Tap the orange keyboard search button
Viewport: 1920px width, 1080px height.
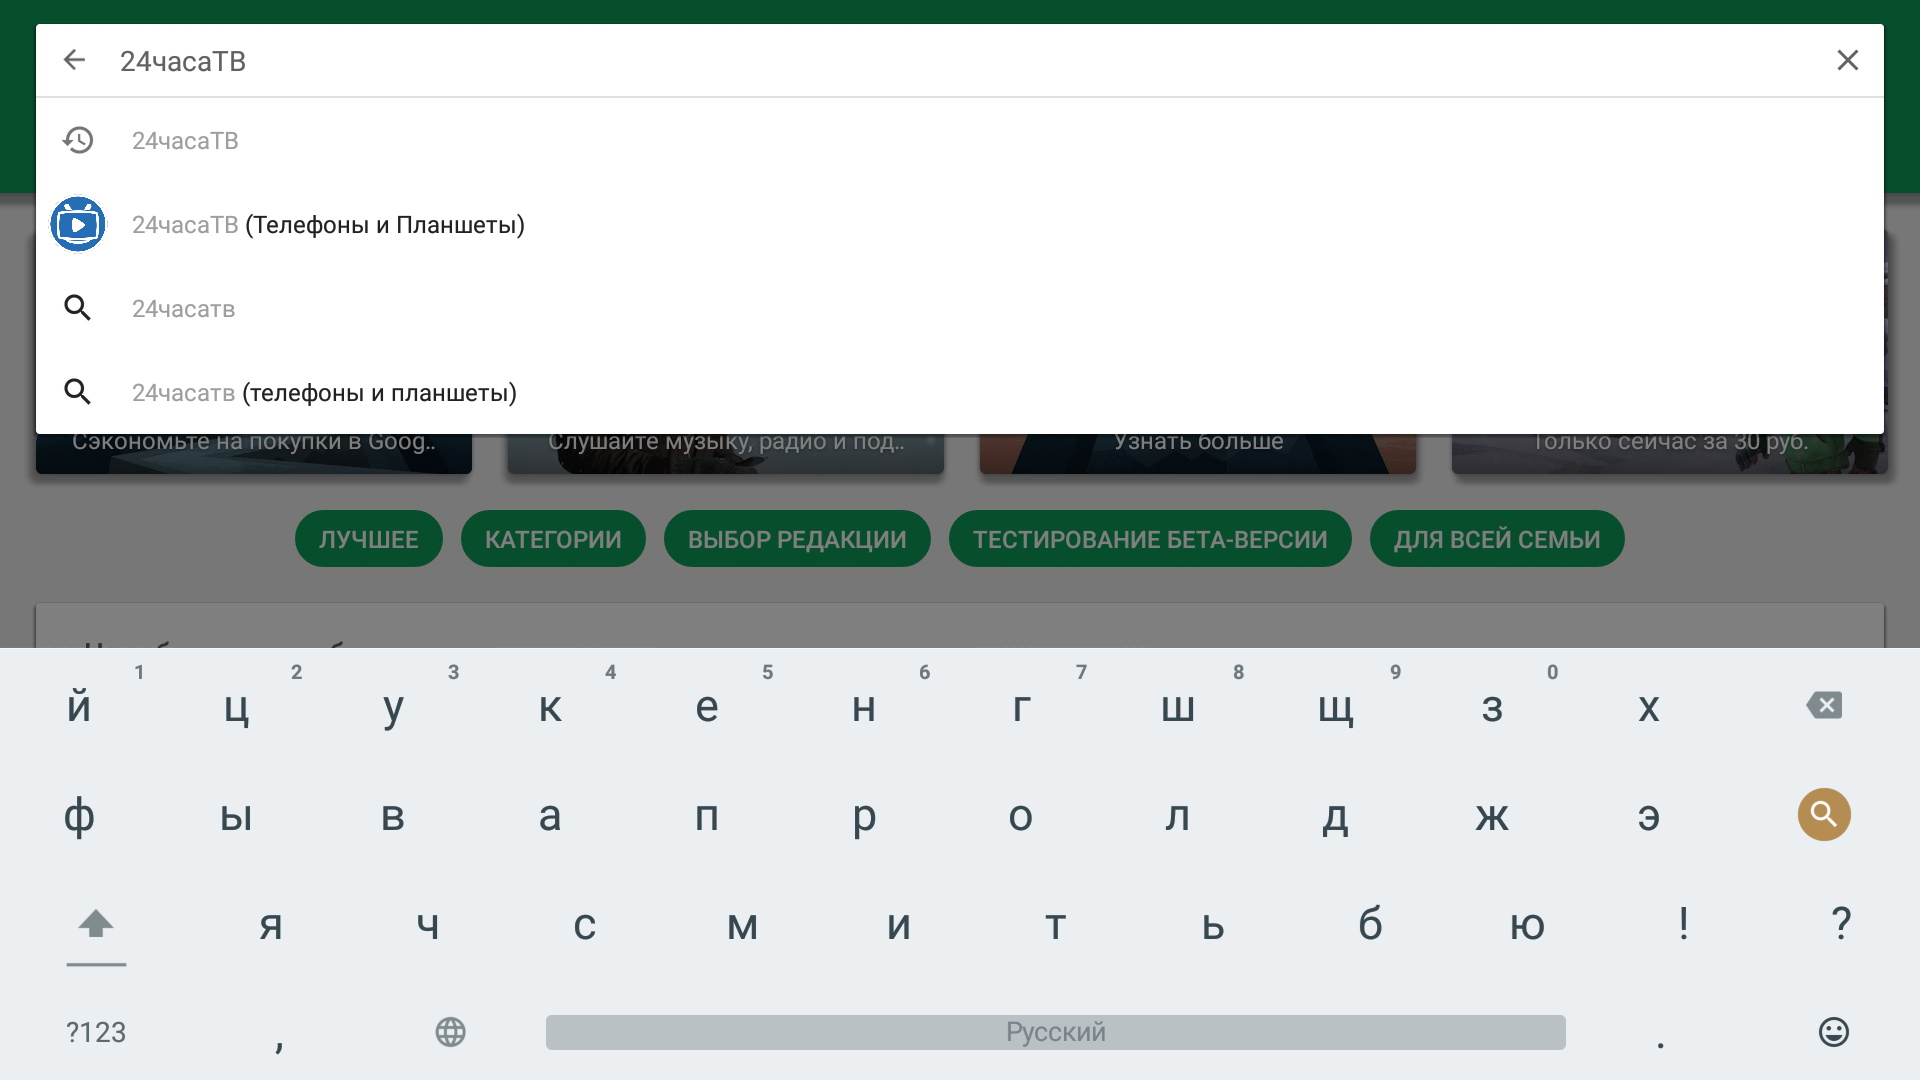click(1824, 814)
